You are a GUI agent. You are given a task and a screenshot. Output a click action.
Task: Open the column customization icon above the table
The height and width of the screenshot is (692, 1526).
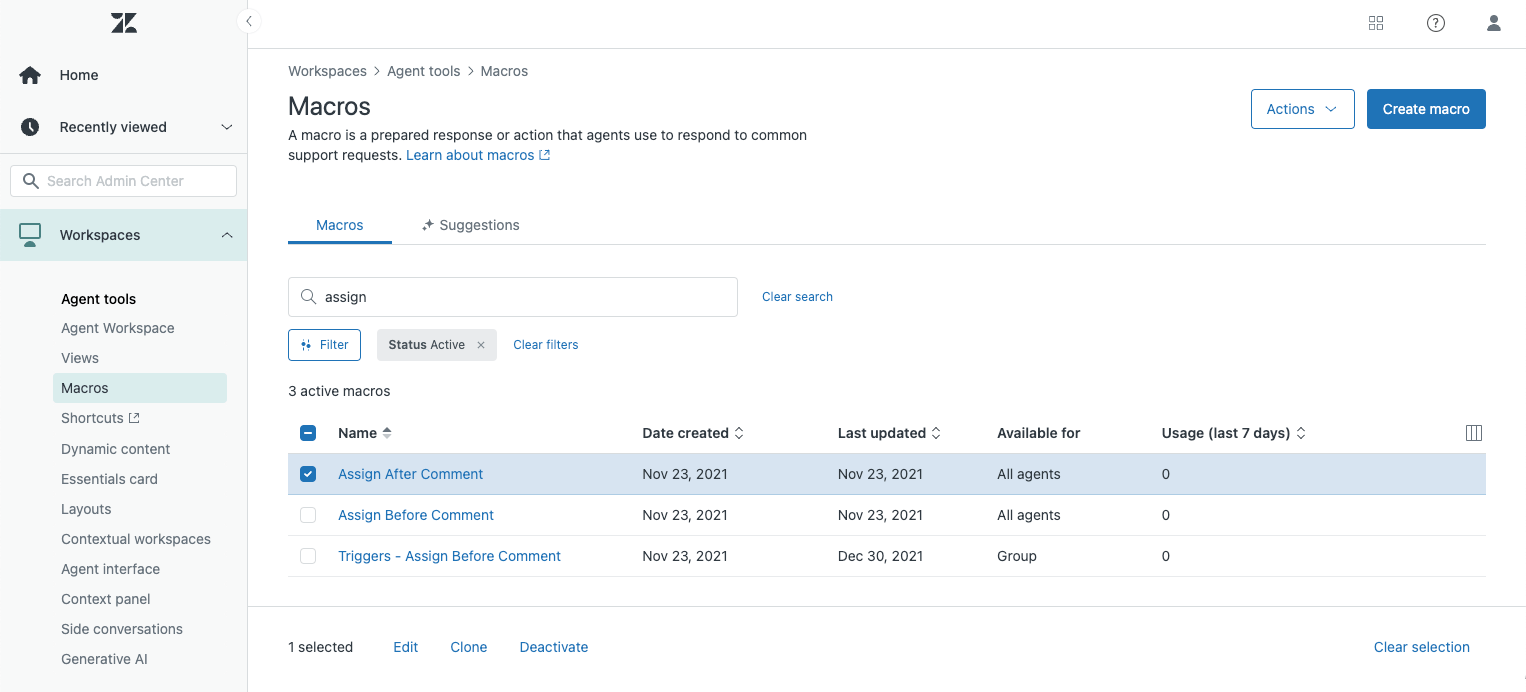[1474, 432]
